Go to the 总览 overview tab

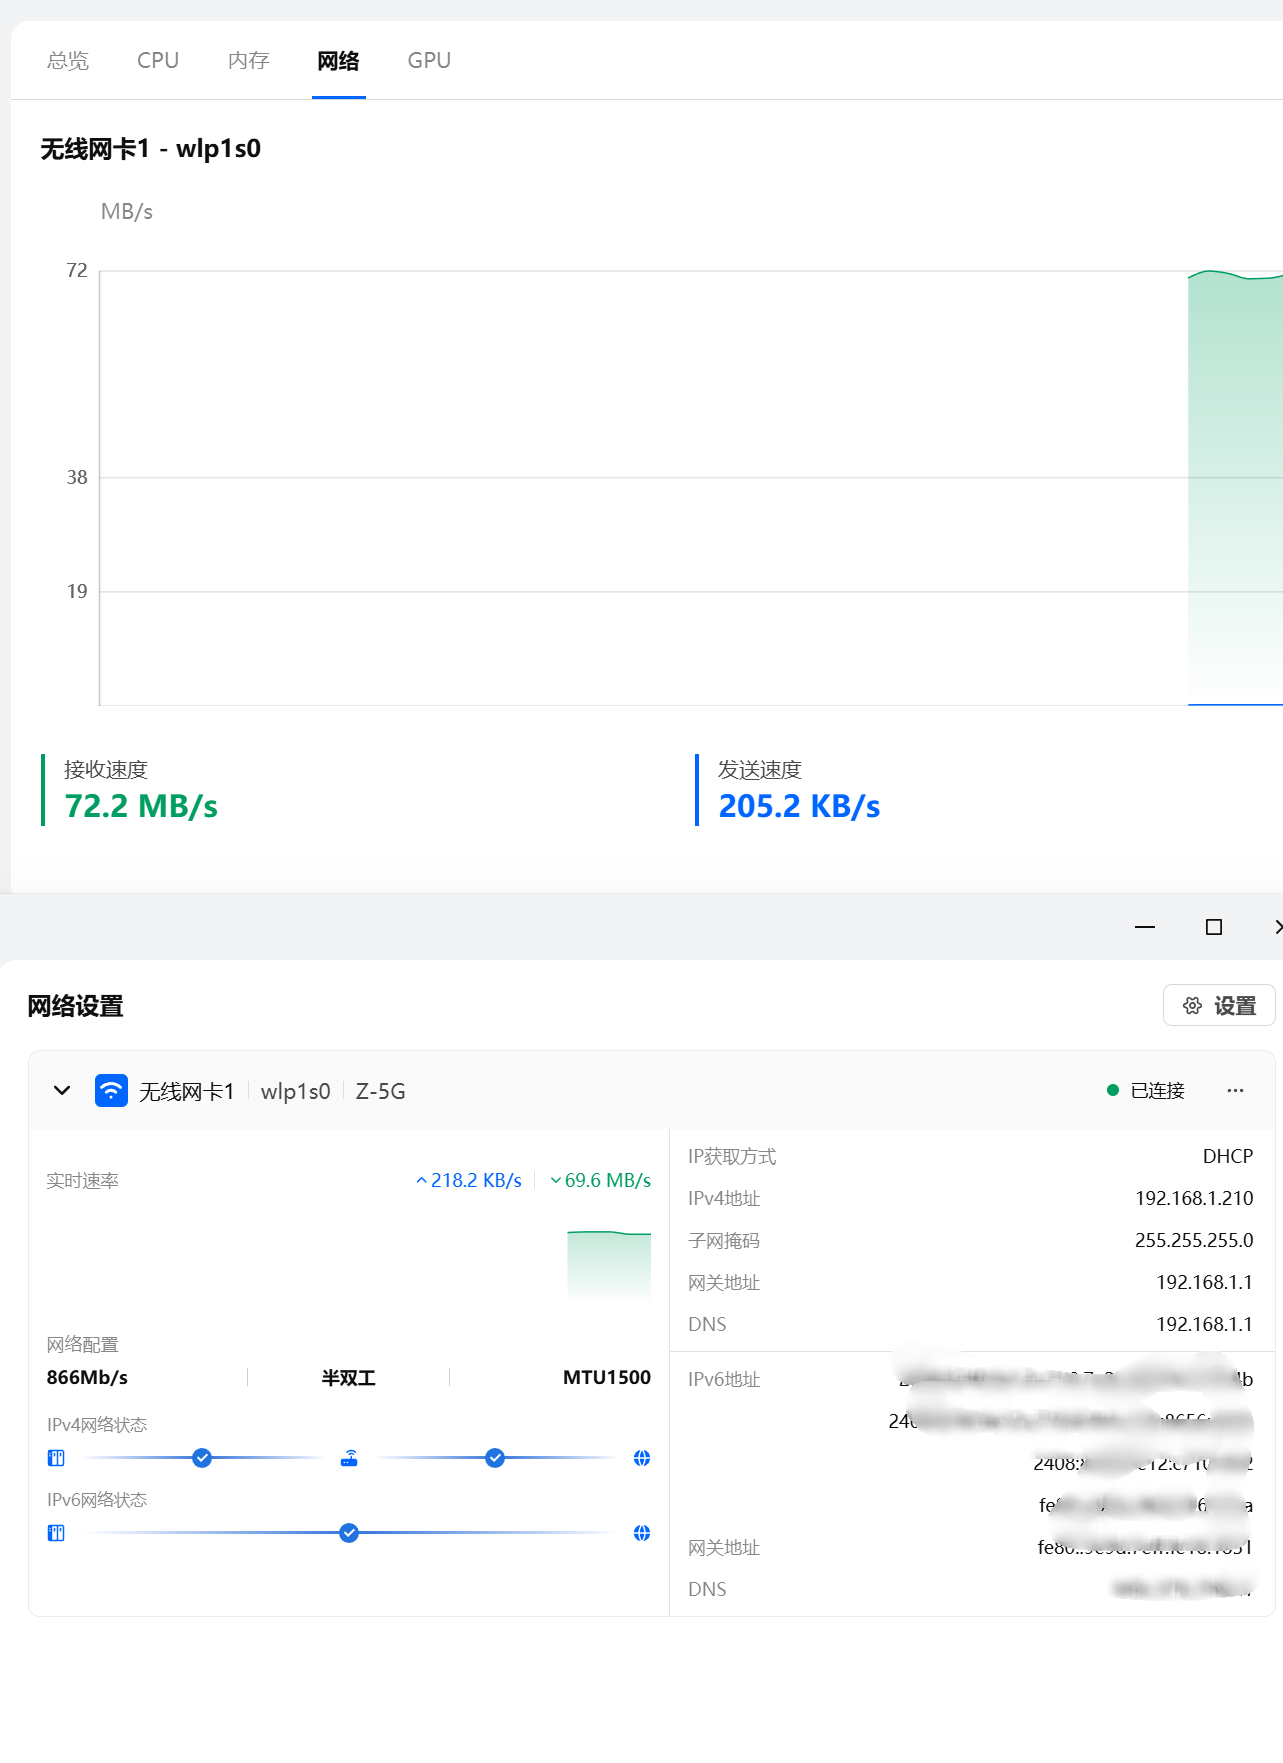(68, 61)
